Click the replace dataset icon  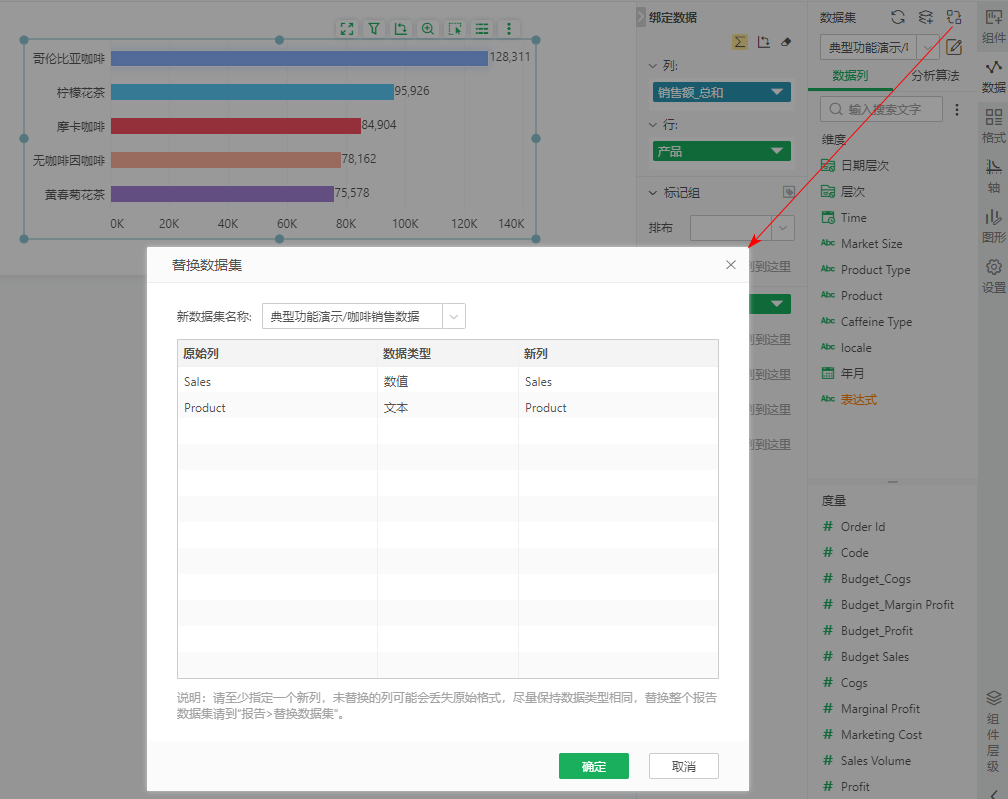pos(954,17)
